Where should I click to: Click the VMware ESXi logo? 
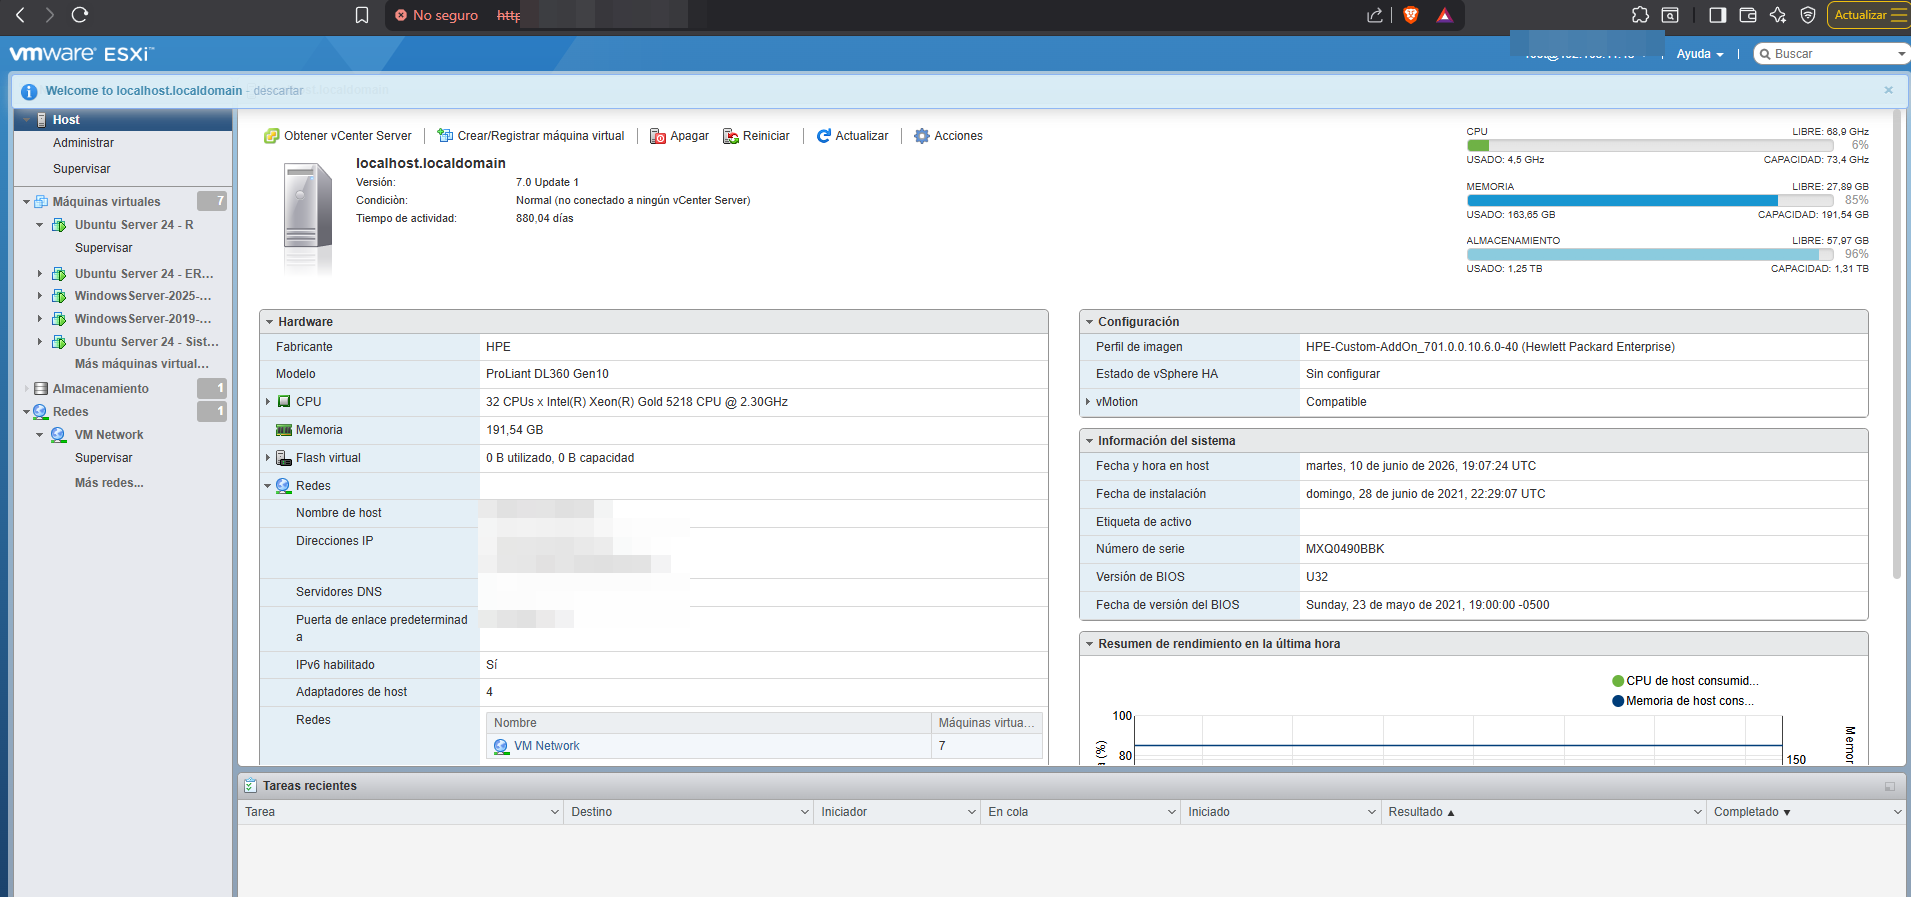point(82,54)
